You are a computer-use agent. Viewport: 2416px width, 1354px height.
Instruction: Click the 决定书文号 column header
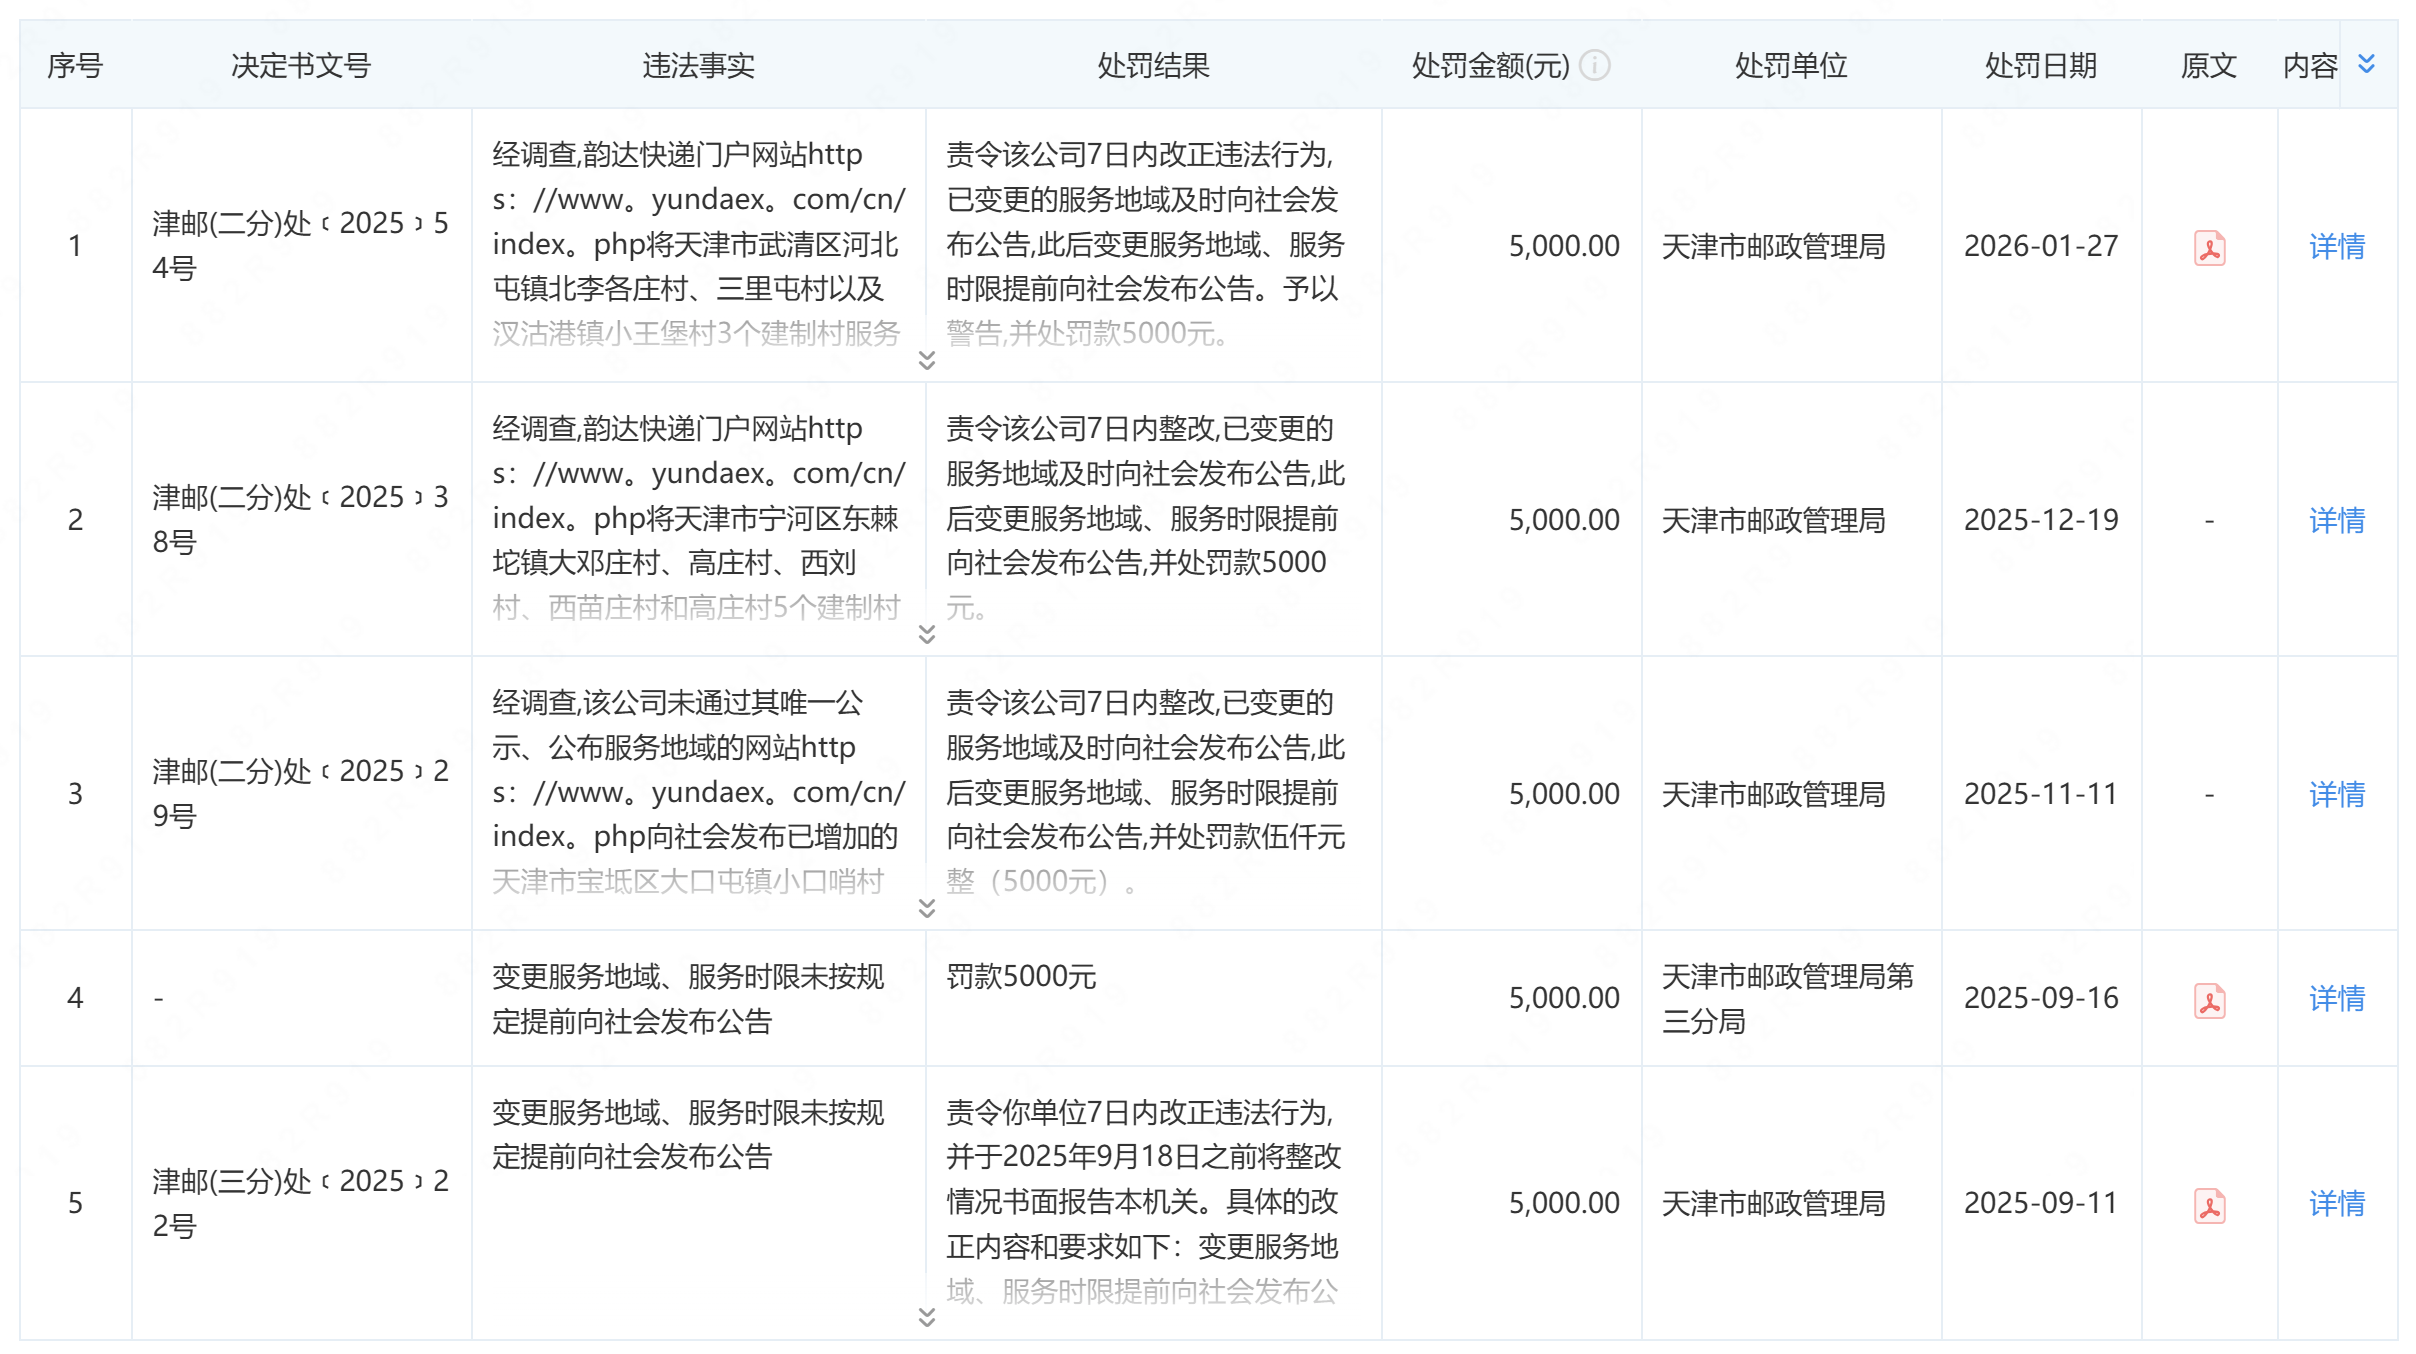point(301,66)
